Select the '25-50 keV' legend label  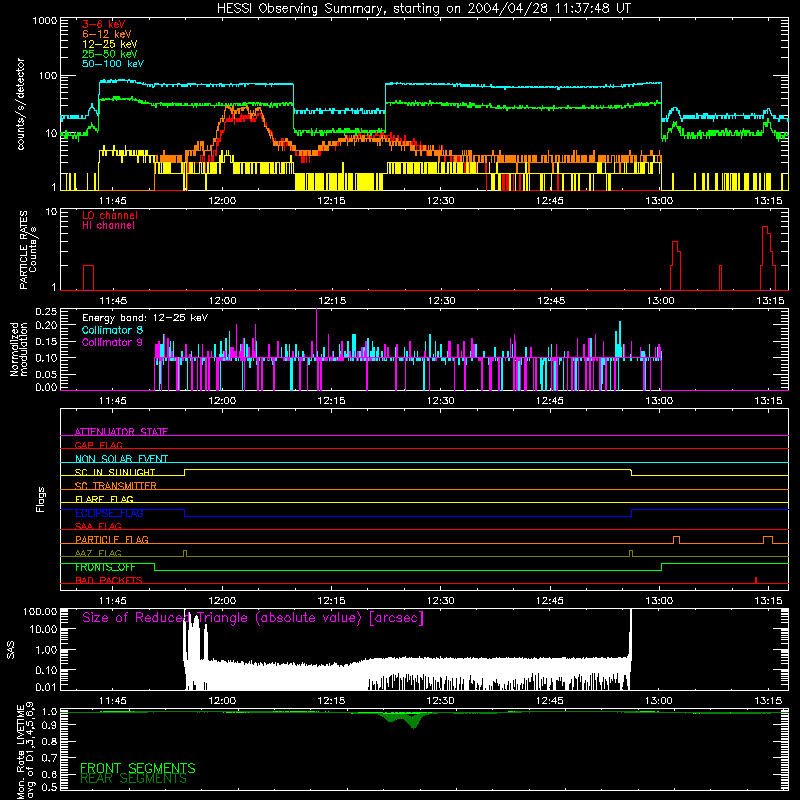[110, 54]
